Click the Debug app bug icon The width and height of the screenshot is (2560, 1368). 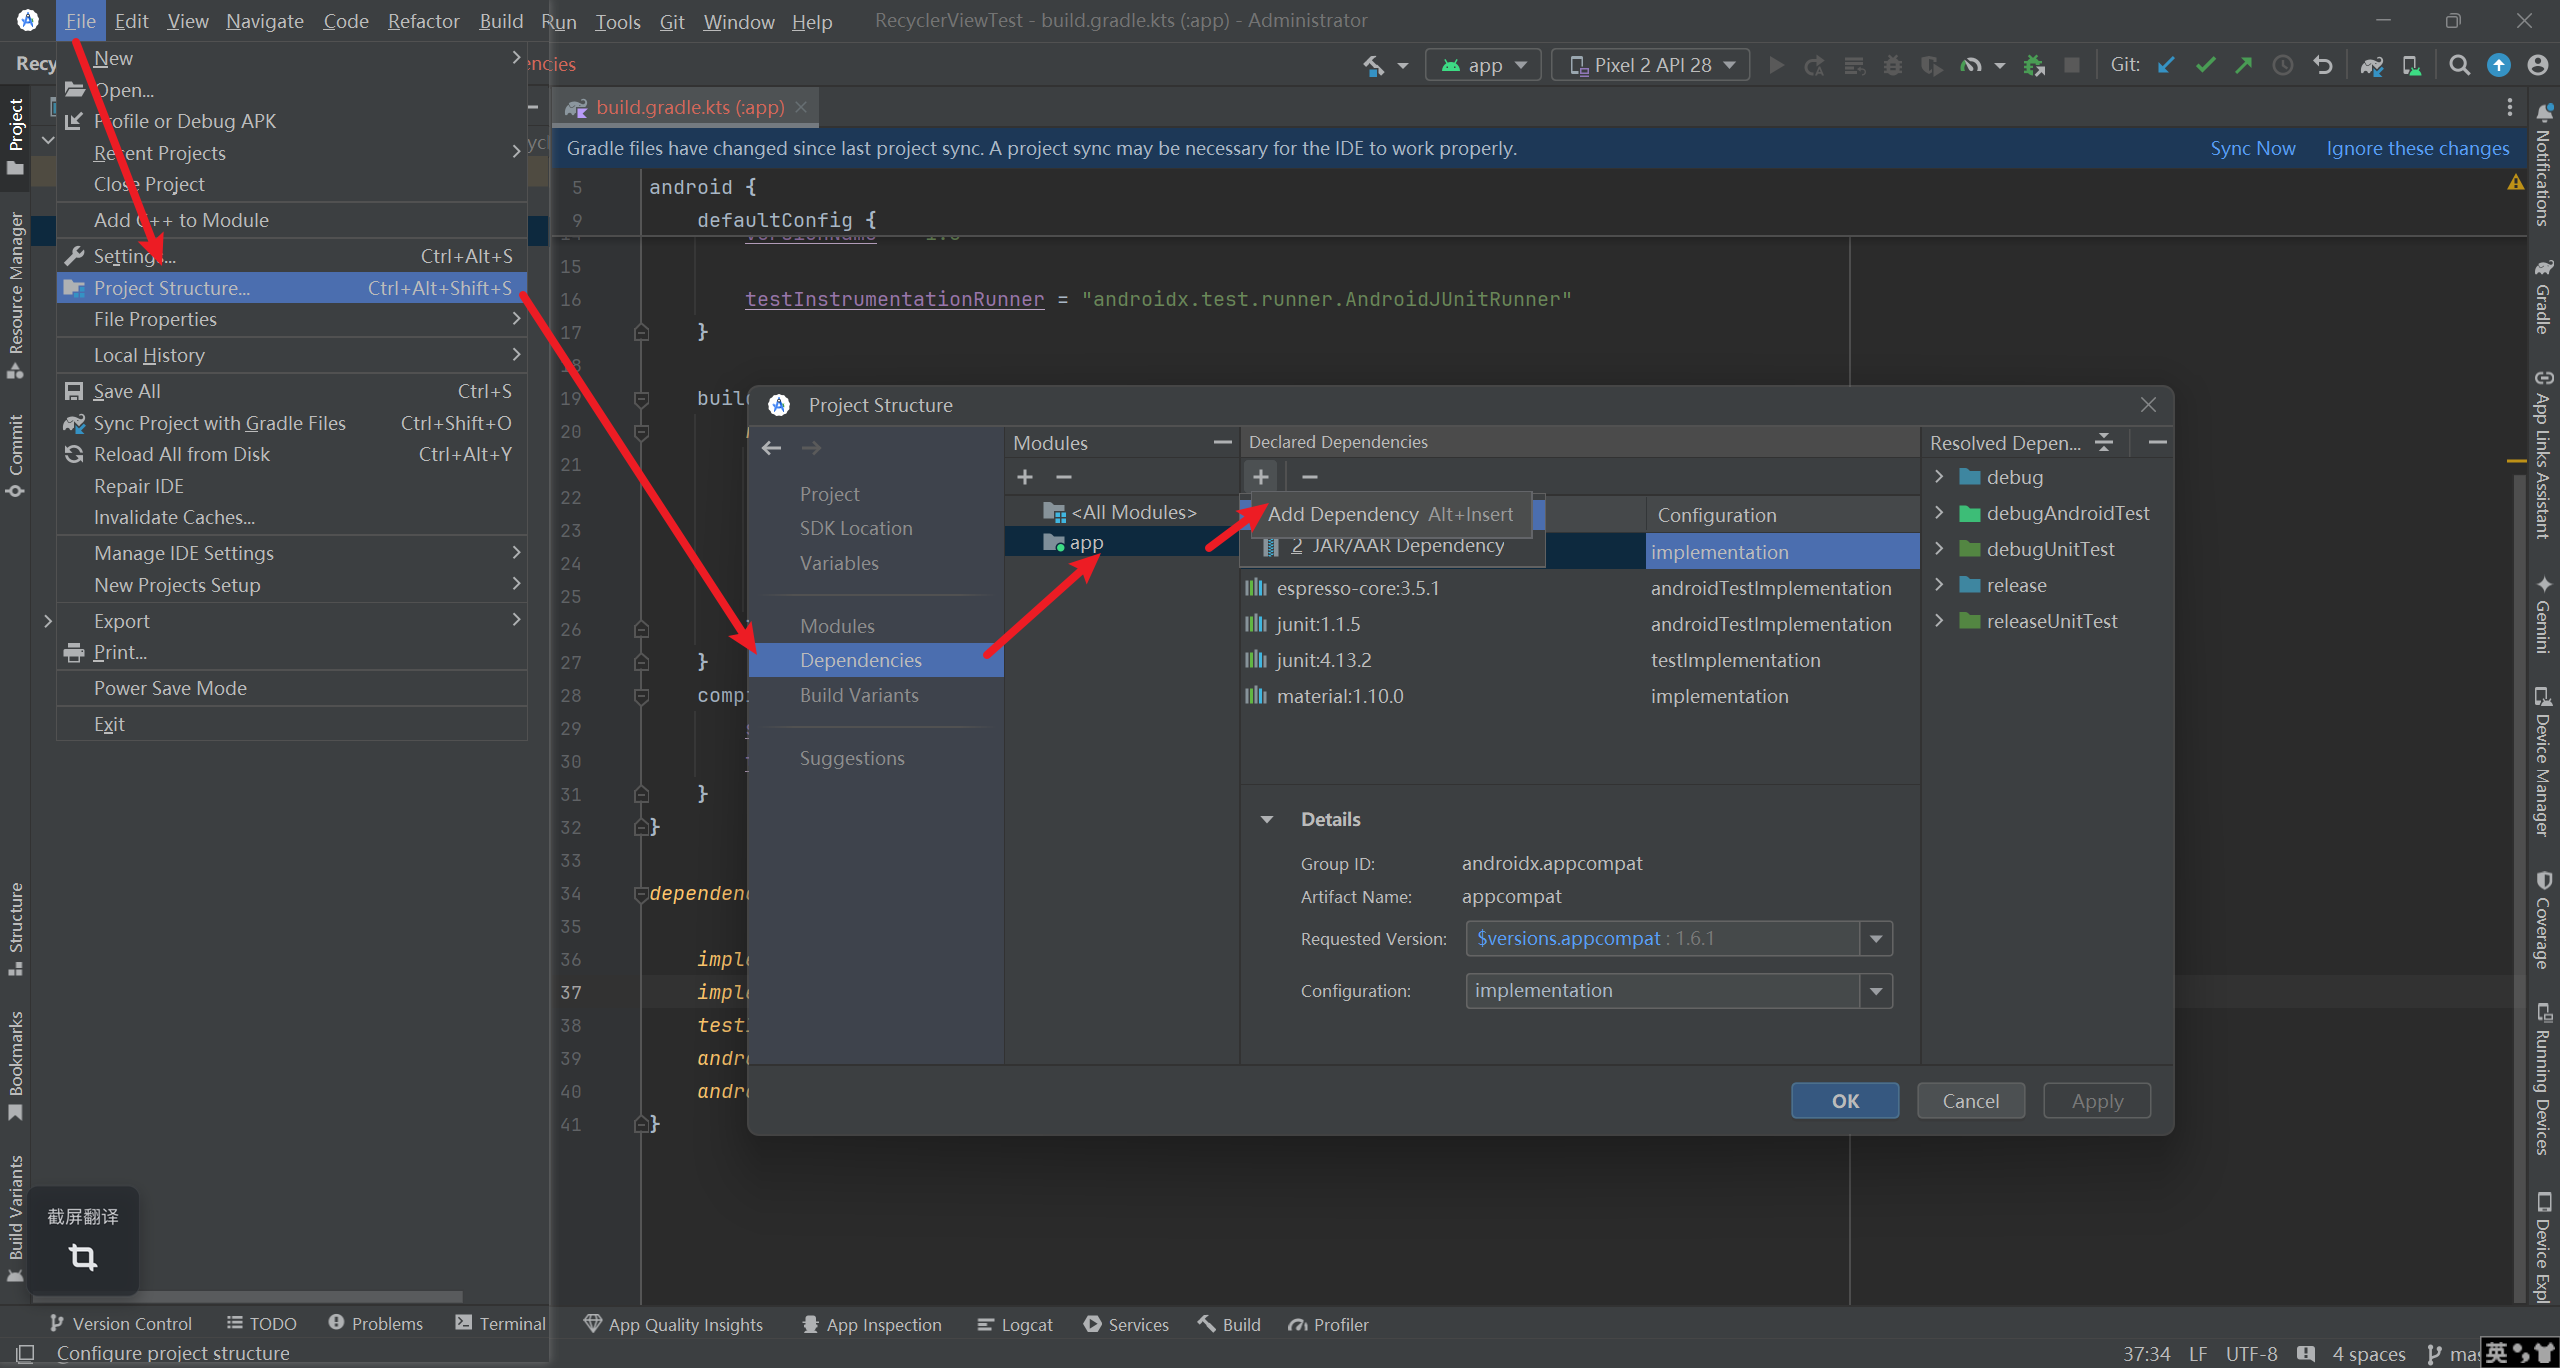[1893, 66]
